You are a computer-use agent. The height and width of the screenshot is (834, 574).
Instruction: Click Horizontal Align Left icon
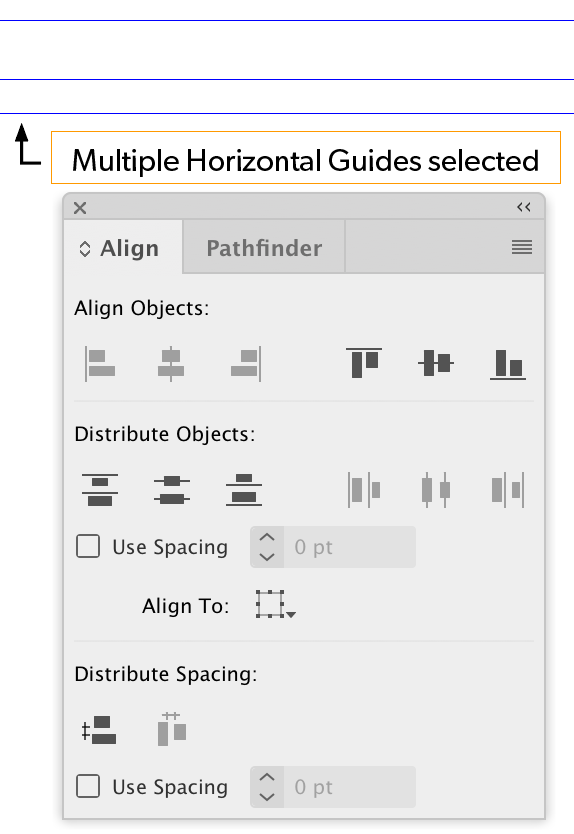click(101, 364)
